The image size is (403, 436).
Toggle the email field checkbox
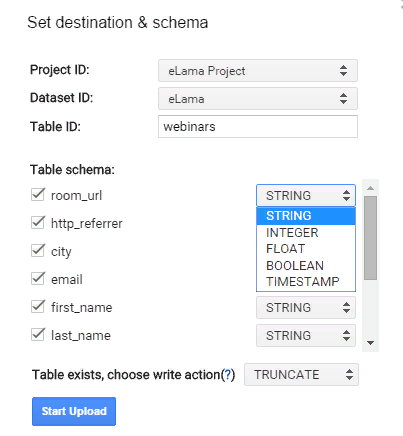click(x=38, y=278)
